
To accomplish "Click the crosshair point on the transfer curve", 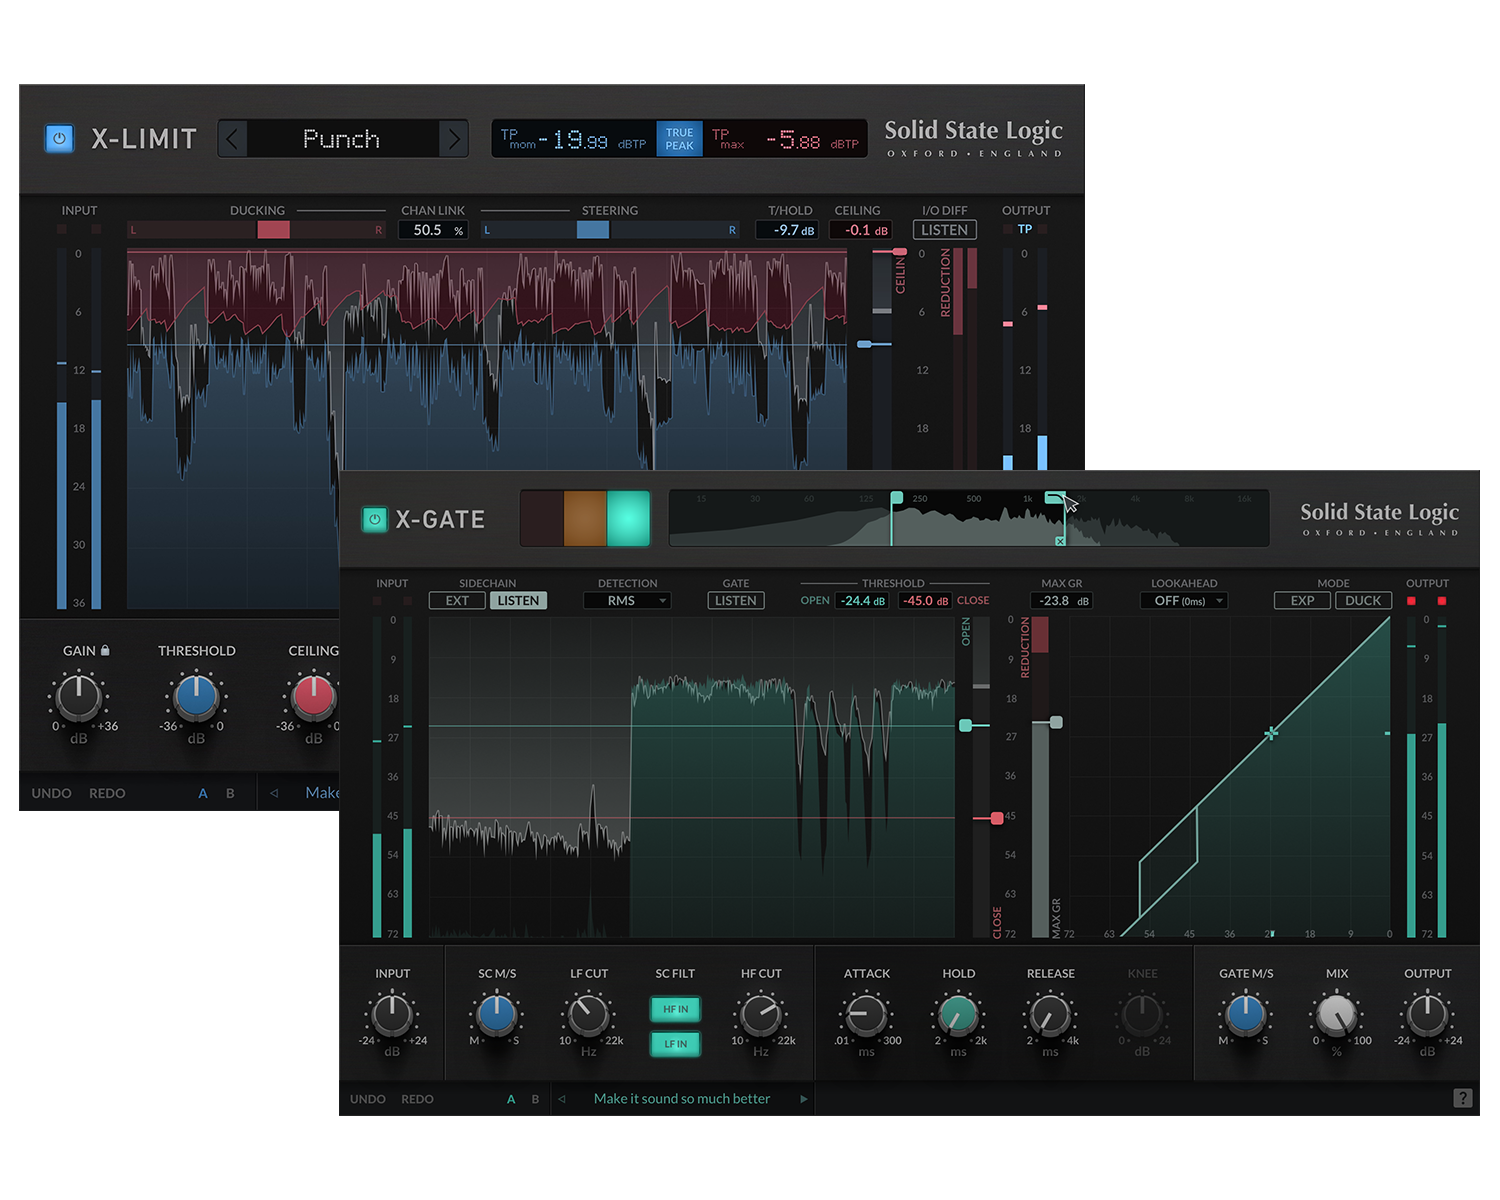I will [x=1271, y=733].
